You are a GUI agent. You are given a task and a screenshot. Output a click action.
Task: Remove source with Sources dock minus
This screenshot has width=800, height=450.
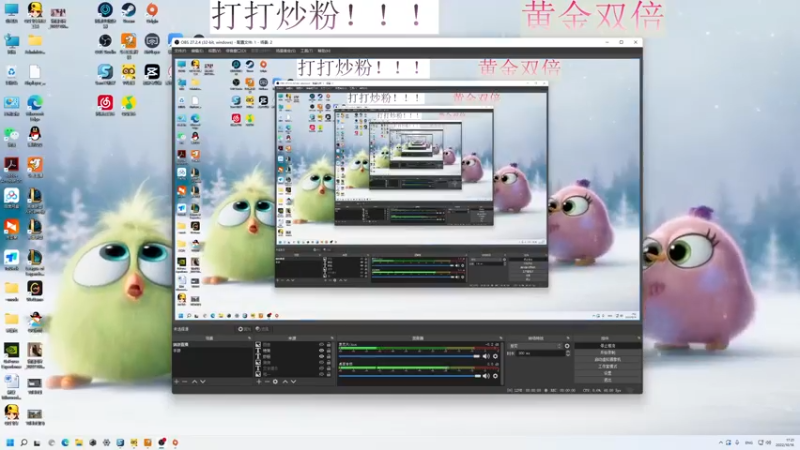[267, 382]
